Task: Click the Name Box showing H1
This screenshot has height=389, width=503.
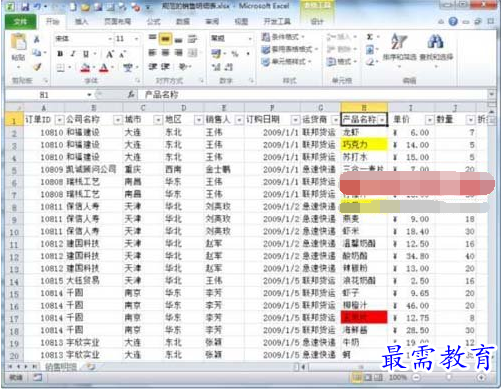Action: (x=49, y=95)
